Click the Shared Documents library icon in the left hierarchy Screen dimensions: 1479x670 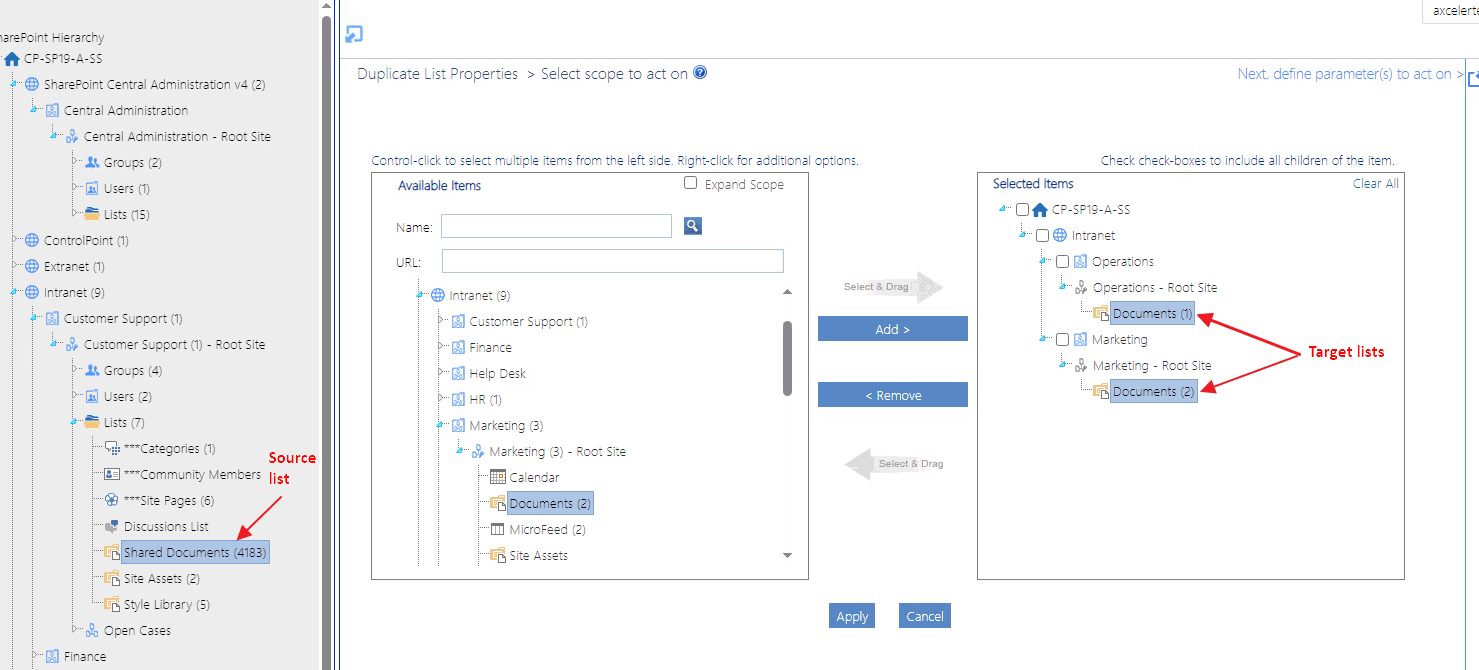click(x=110, y=552)
